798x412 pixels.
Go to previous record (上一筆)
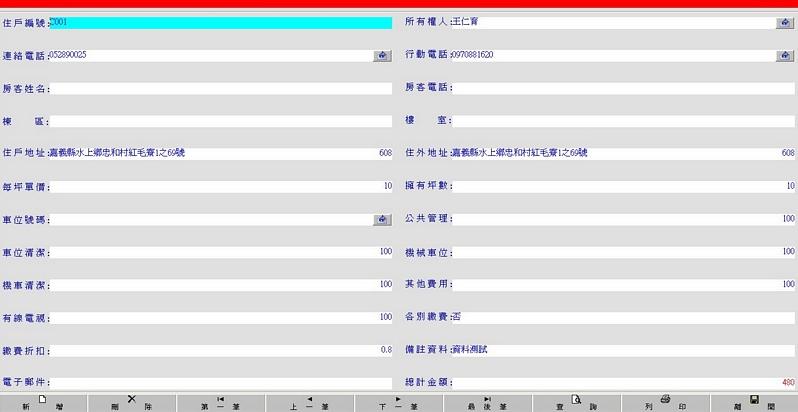[x=309, y=403]
